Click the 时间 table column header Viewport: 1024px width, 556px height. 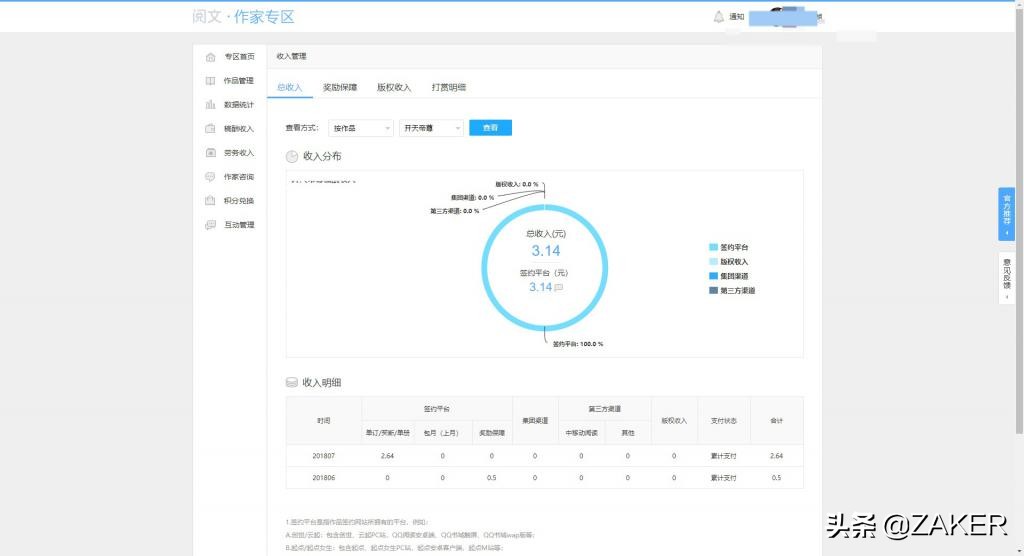[x=324, y=421]
